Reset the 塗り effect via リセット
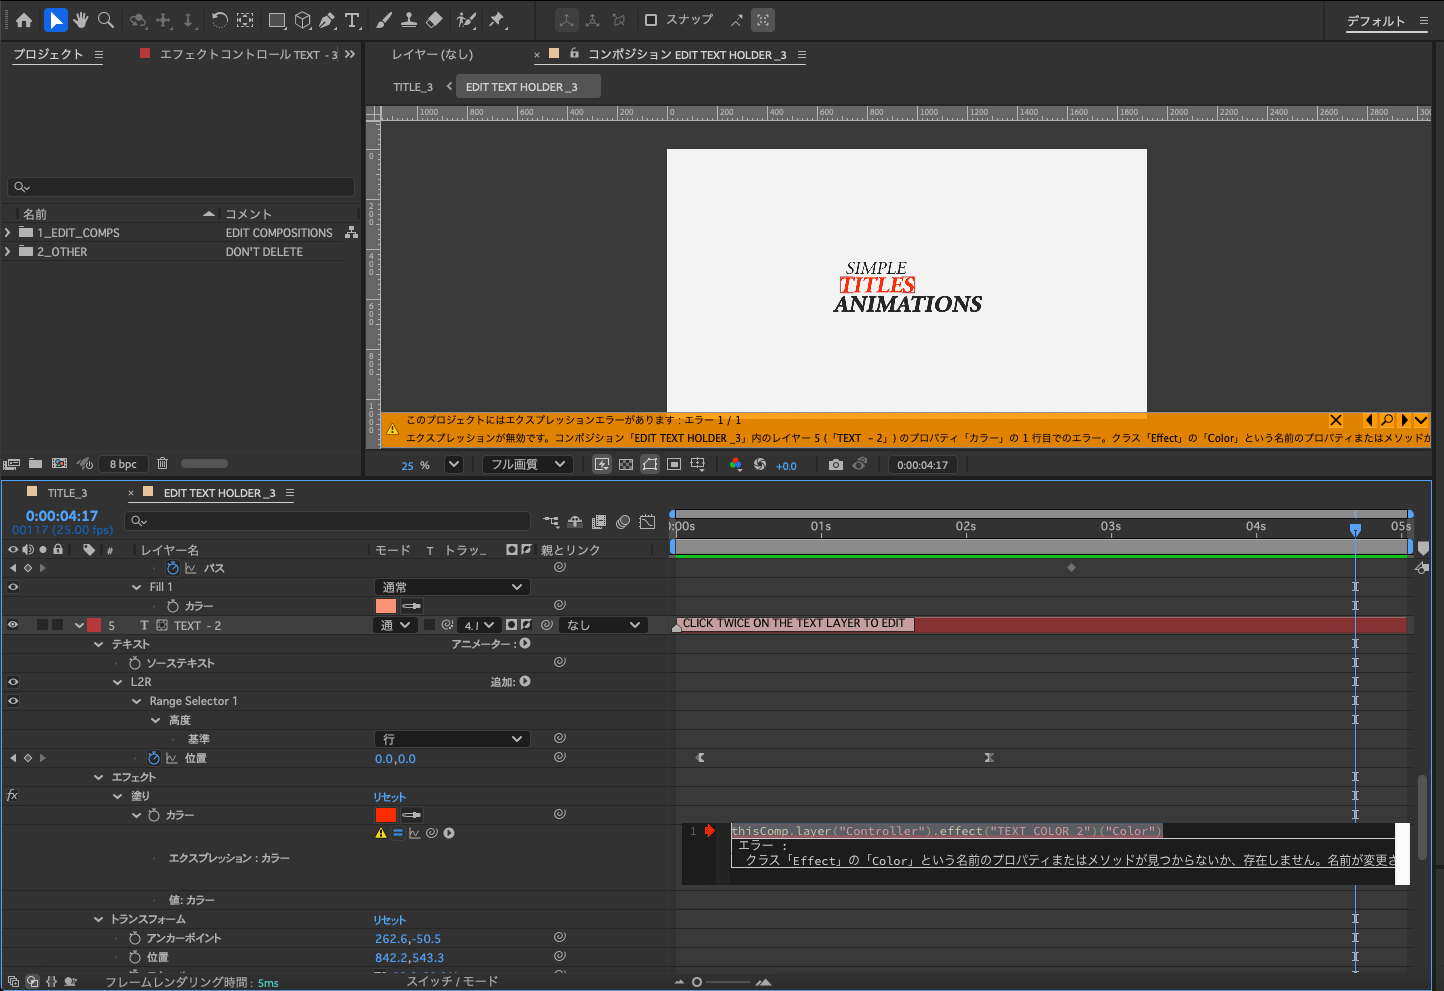 pos(390,797)
